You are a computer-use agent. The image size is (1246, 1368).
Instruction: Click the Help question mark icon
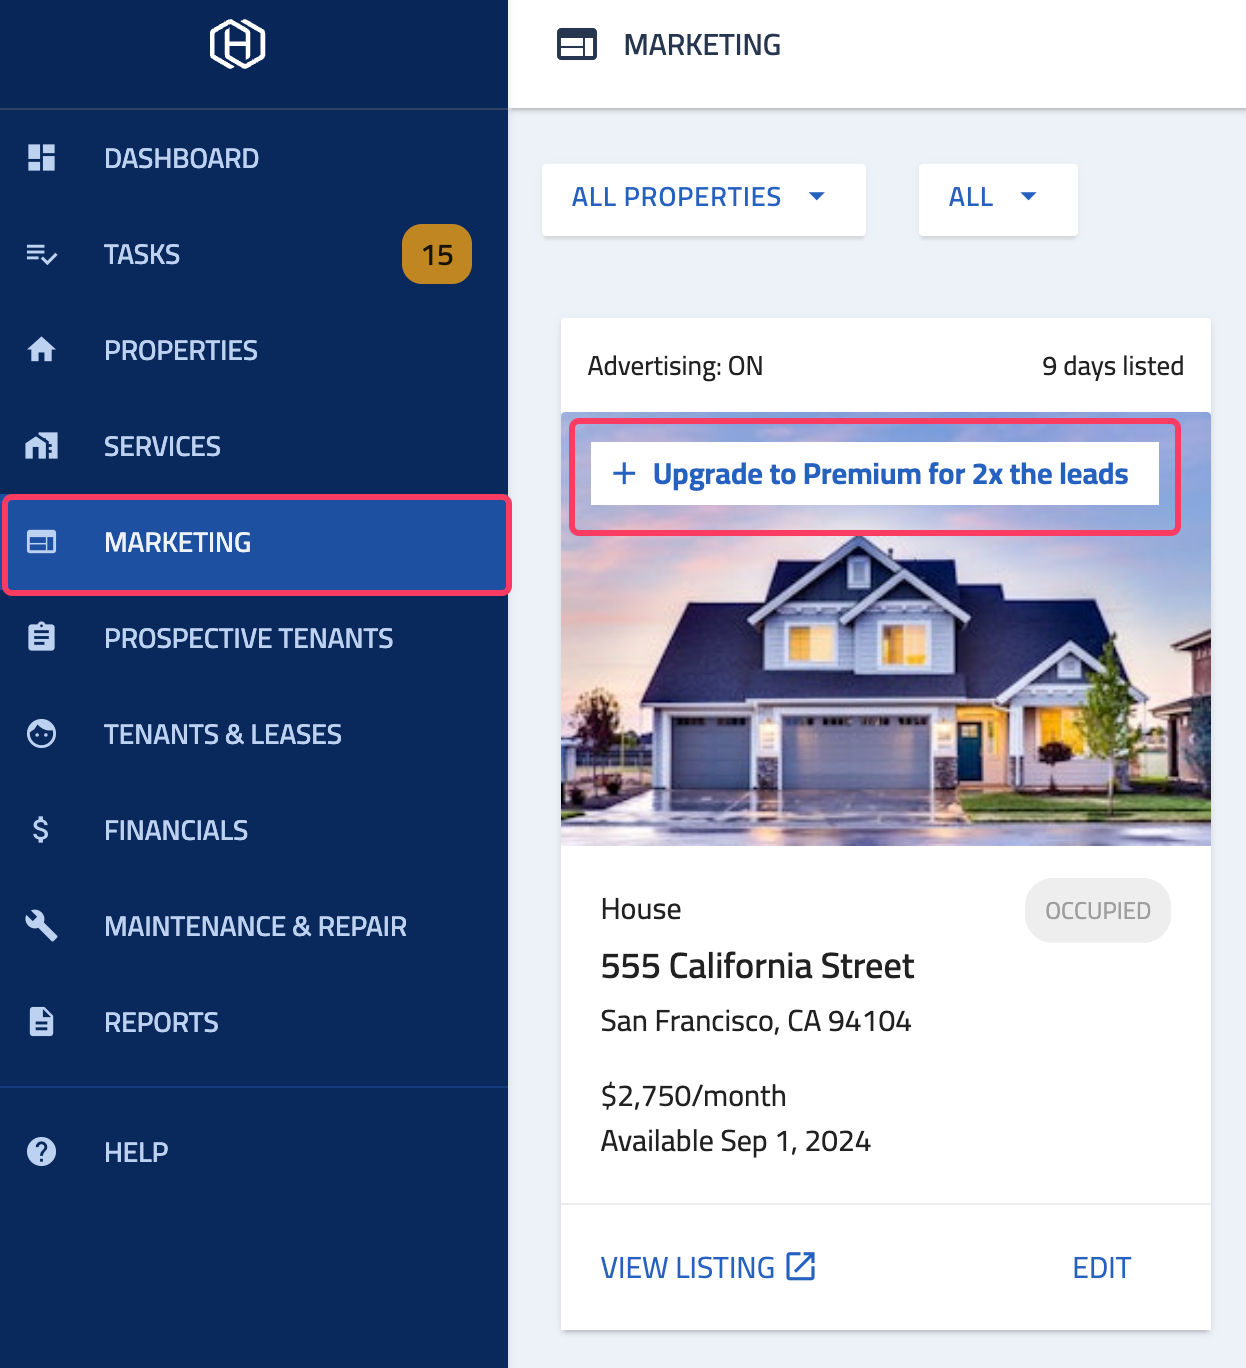(41, 1152)
